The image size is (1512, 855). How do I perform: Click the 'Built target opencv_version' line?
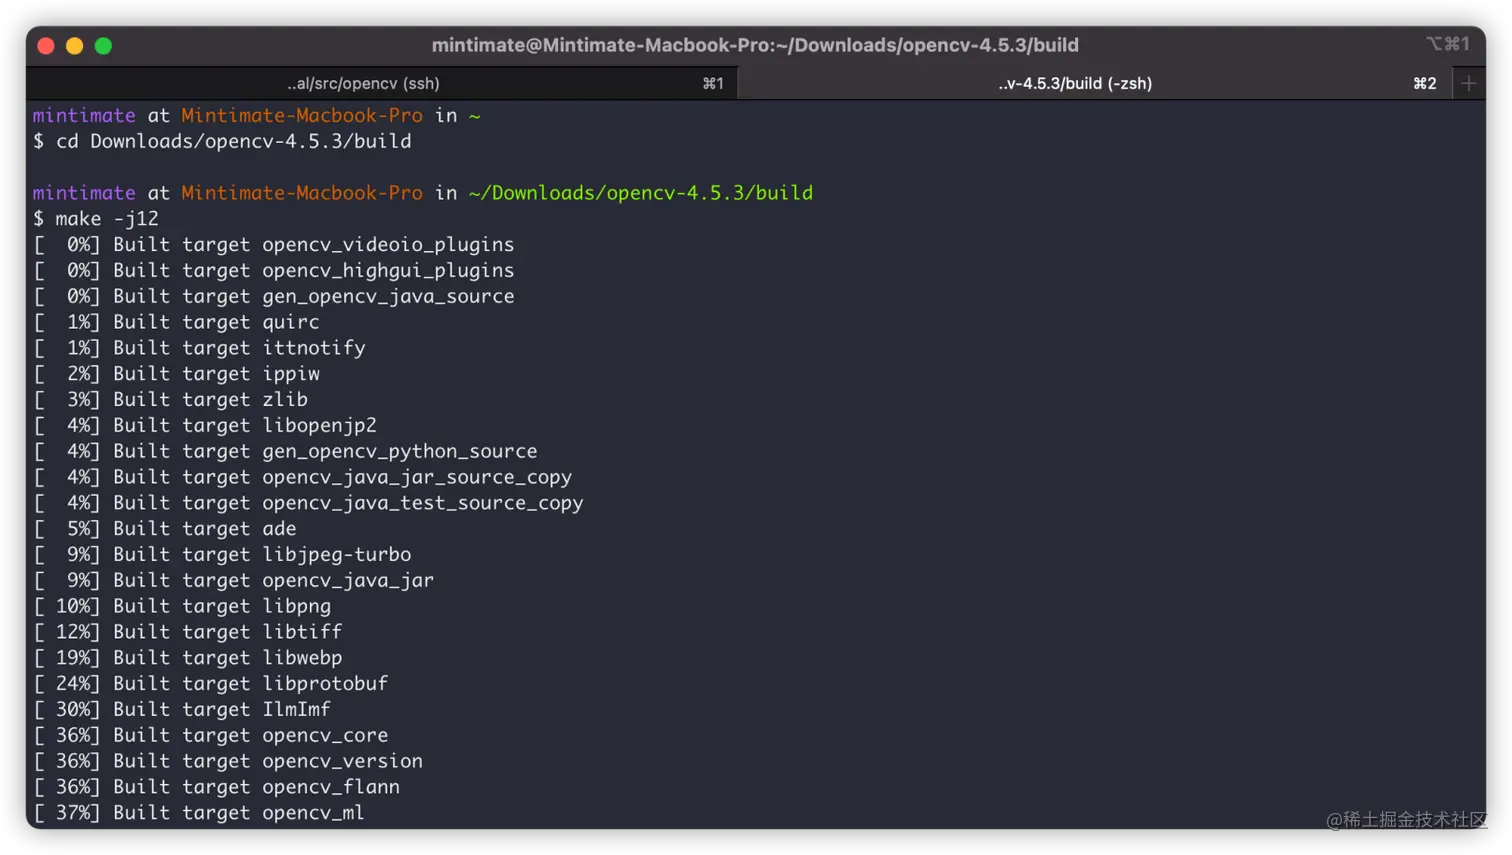pyautogui.click(x=228, y=761)
